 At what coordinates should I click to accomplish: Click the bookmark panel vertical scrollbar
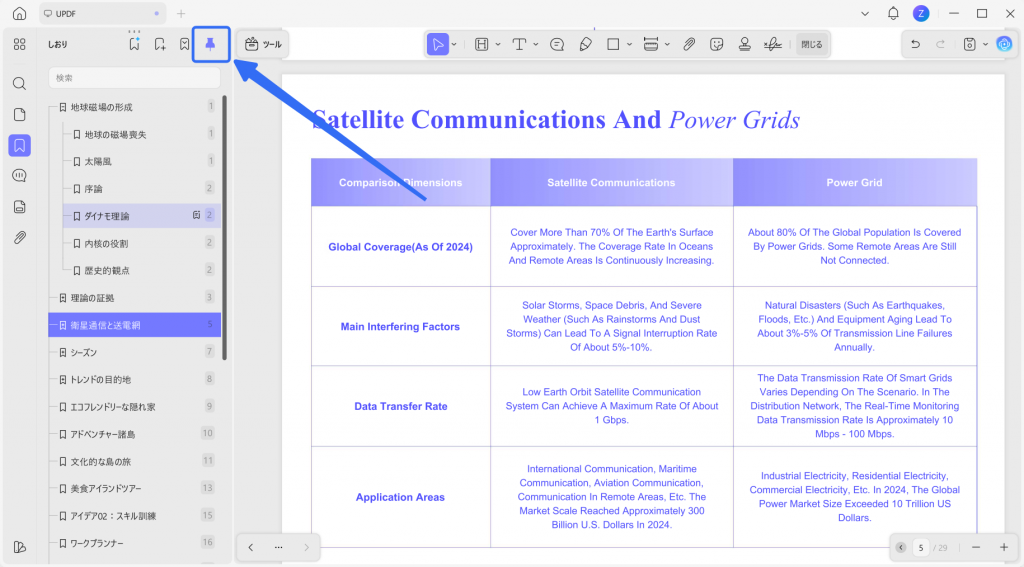click(225, 227)
